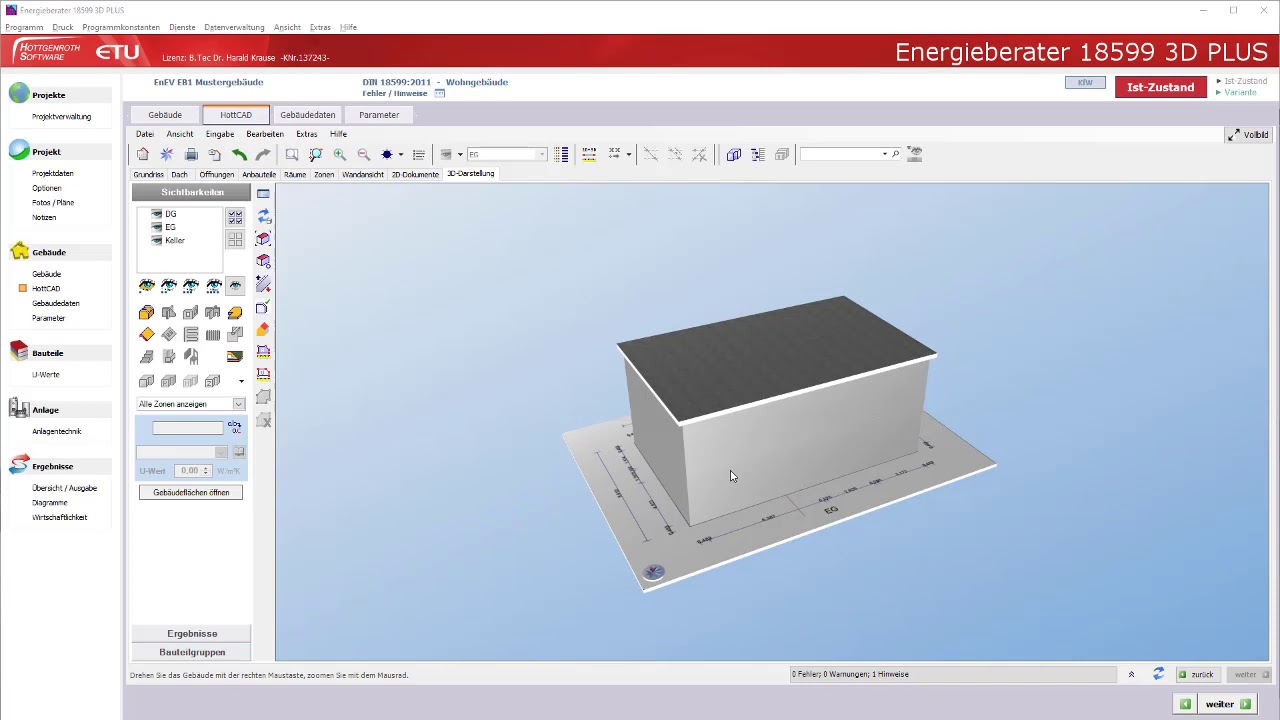
Task: Expand the zone cubes dropdown arrow
Action: point(241,381)
